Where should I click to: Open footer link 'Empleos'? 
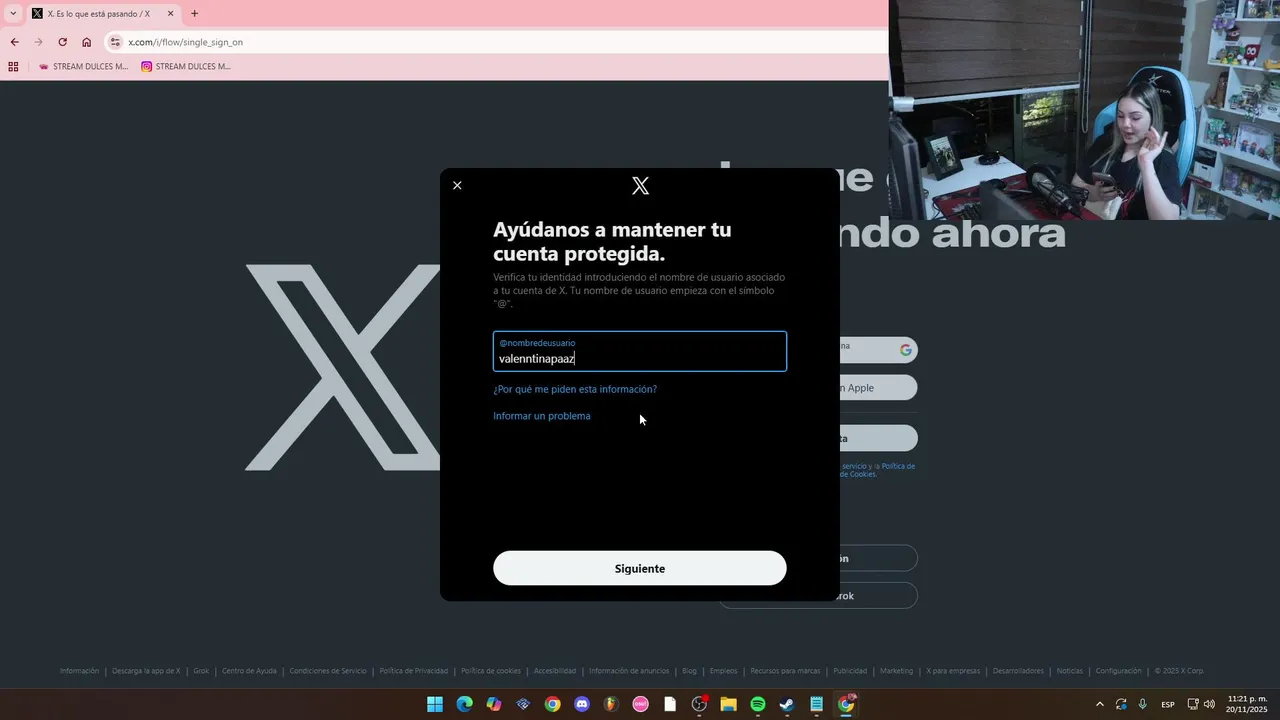[724, 671]
